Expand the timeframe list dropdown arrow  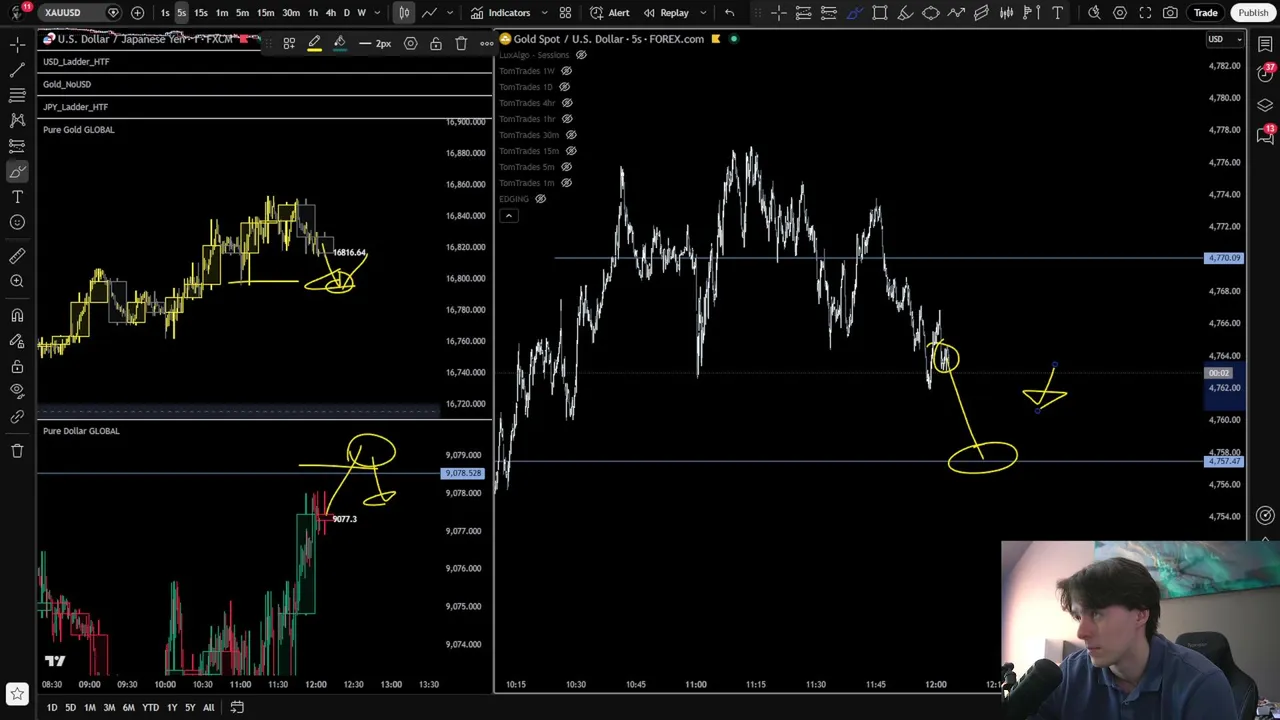[x=377, y=12]
